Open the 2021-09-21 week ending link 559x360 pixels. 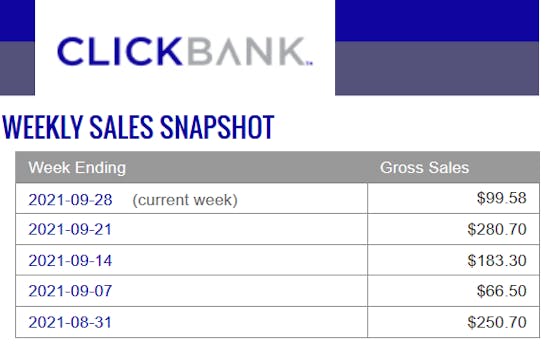tap(70, 230)
